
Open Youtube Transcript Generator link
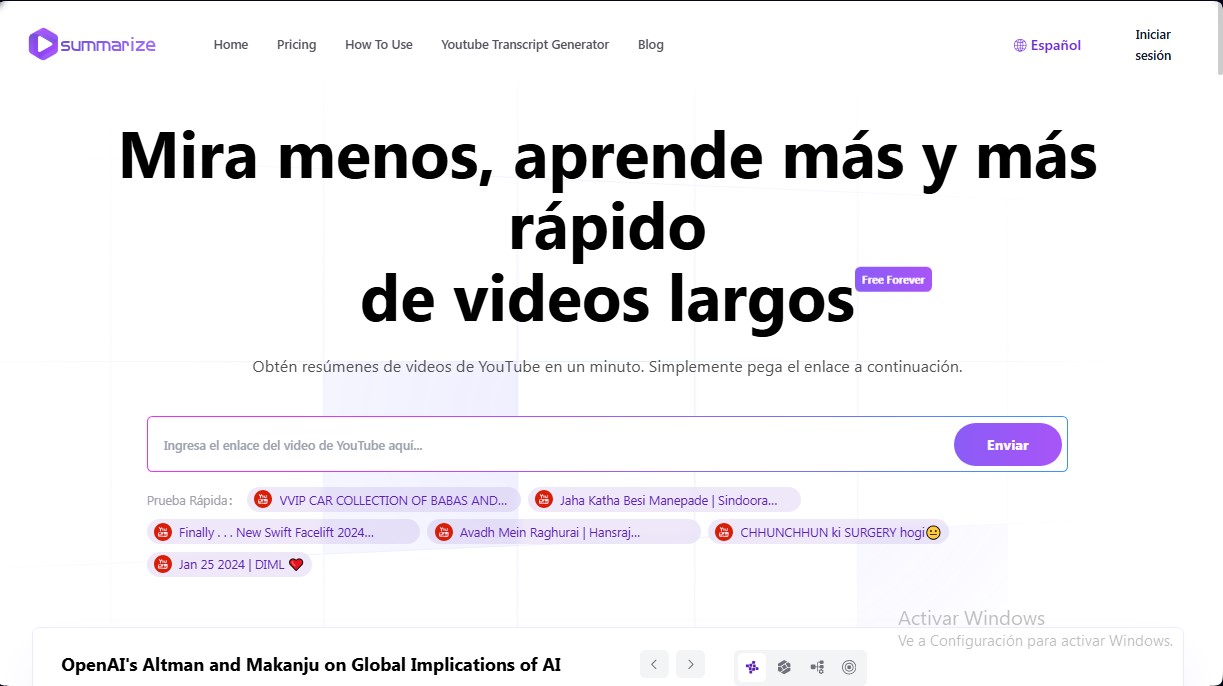pyautogui.click(x=525, y=45)
